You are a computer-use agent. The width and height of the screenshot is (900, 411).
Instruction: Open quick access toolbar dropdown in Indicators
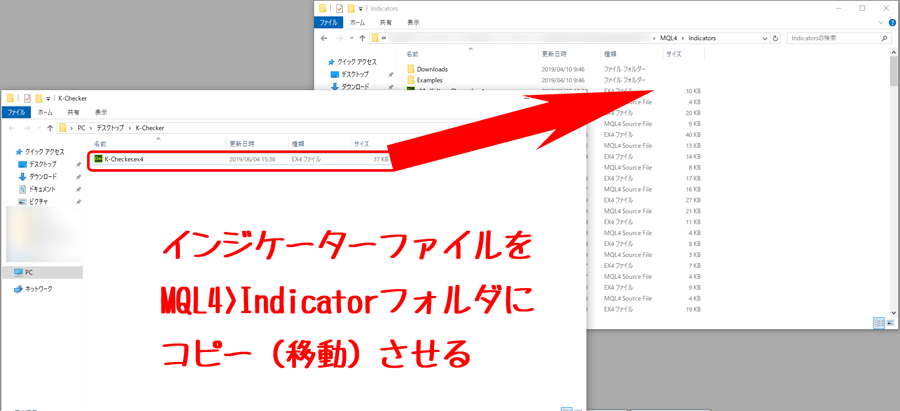pos(360,9)
